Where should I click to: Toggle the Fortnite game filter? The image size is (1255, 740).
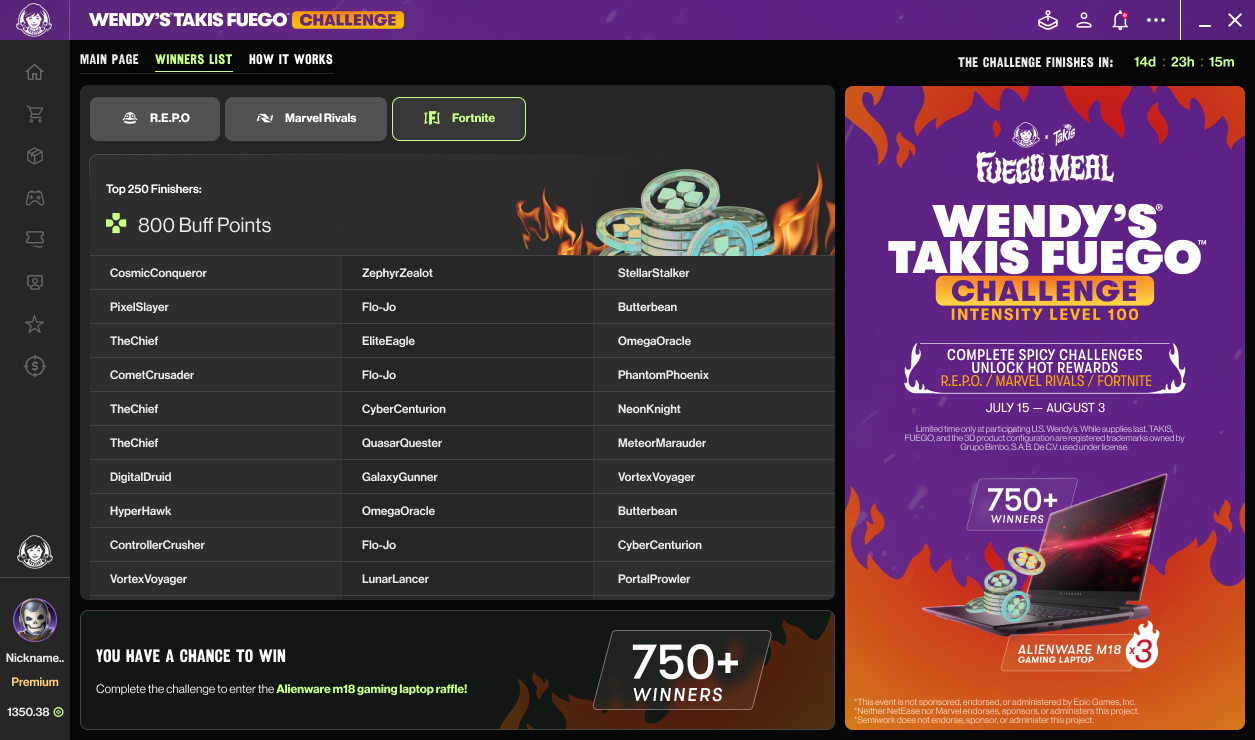pos(458,118)
